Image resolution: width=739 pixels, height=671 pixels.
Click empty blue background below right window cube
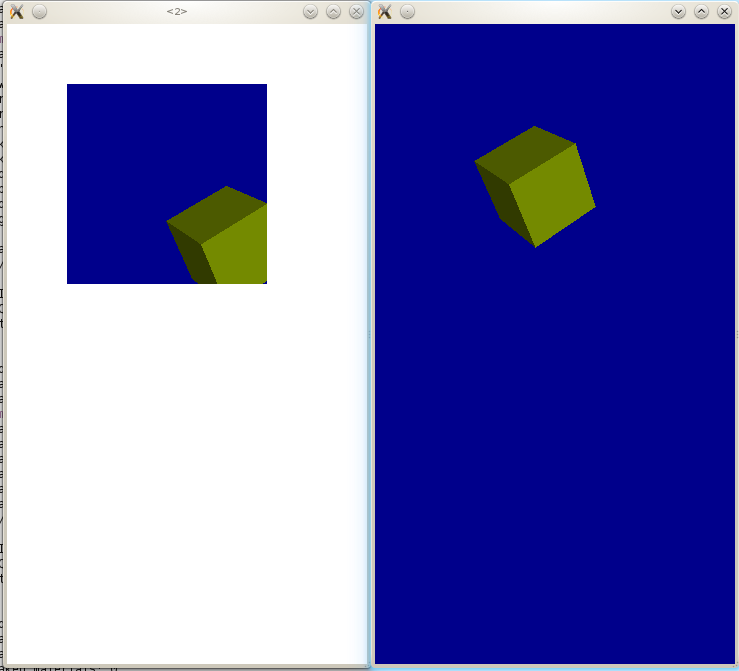pyautogui.click(x=555, y=450)
